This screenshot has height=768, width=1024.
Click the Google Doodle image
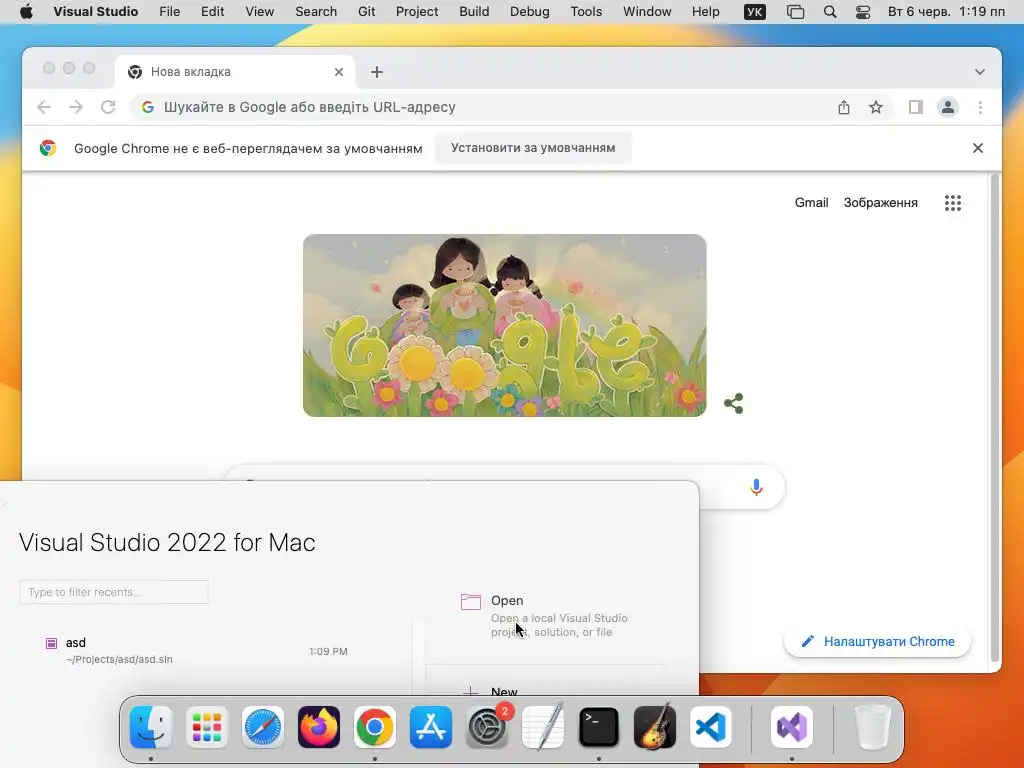pos(504,325)
